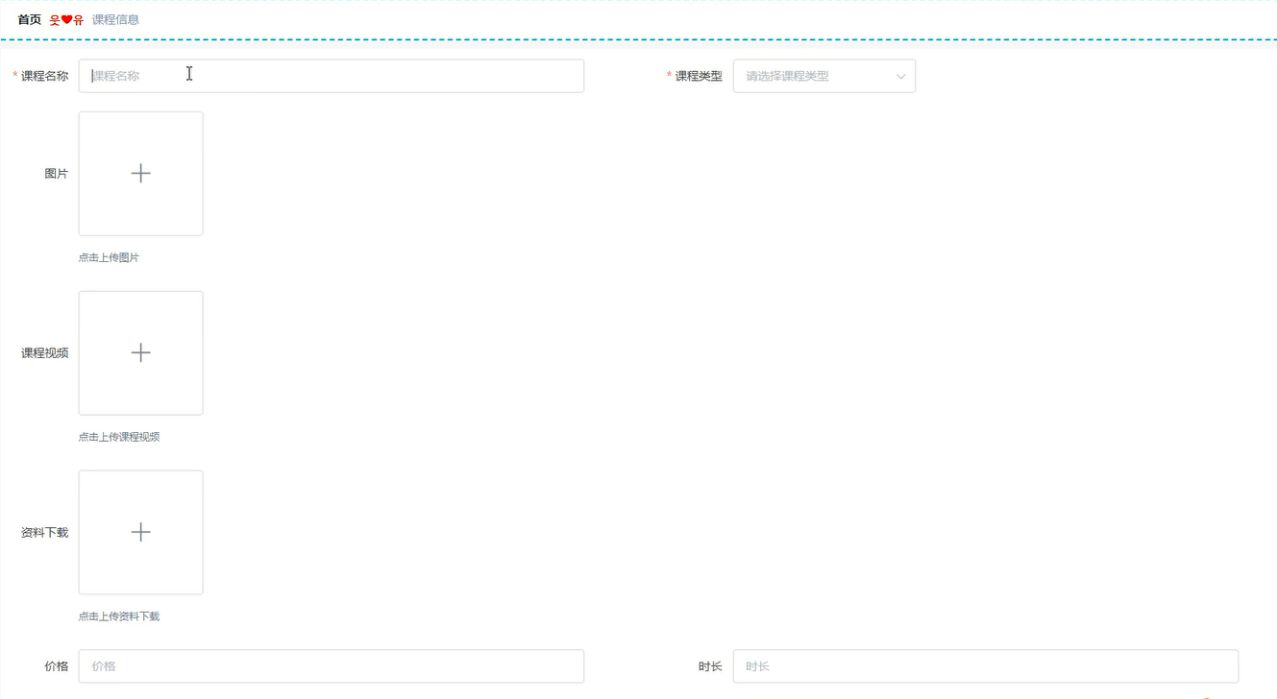Focus the 价格 input field
Image resolution: width=1277 pixels, height=699 pixels.
331,666
